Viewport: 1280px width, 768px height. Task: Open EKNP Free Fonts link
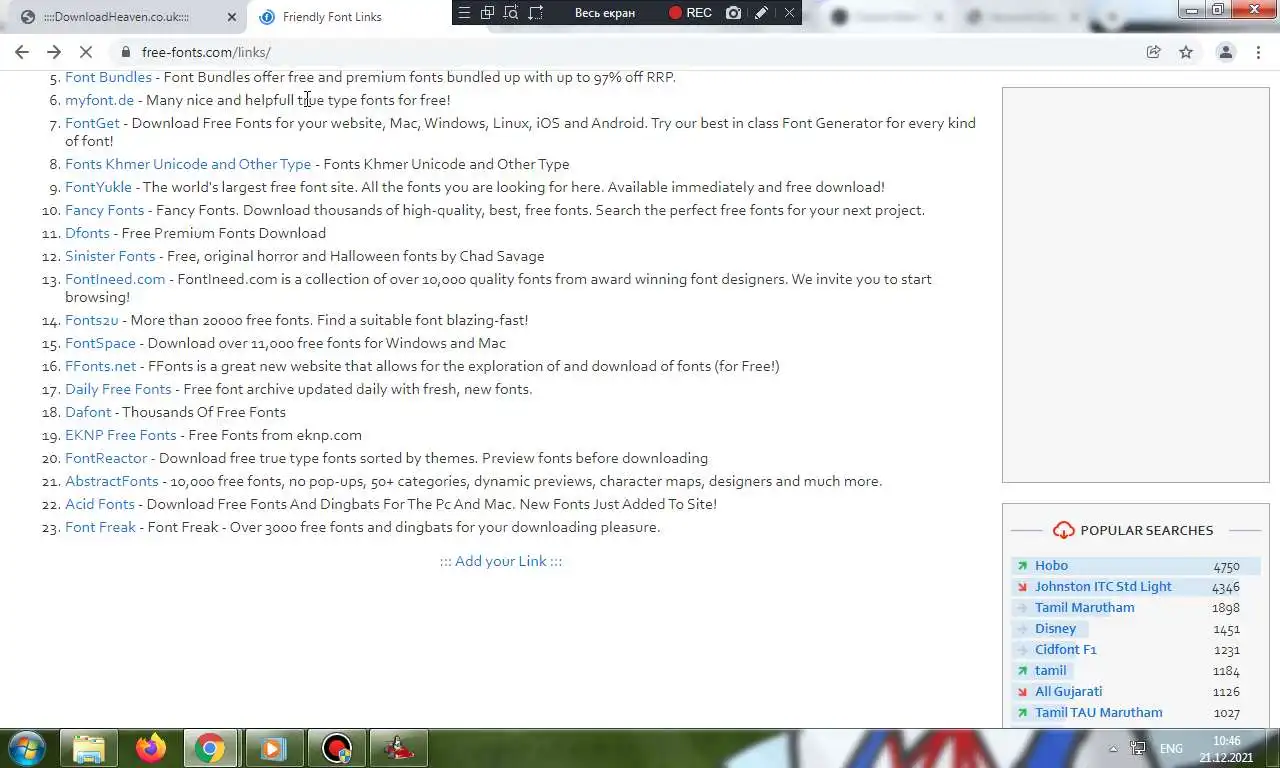[x=120, y=435]
